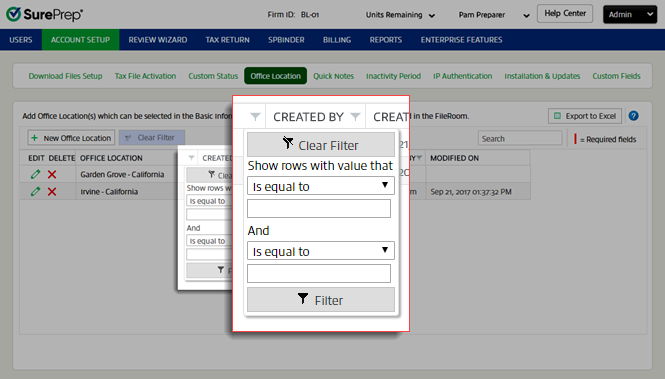Go to the BILLING menu
The image size is (665, 379).
point(337,40)
